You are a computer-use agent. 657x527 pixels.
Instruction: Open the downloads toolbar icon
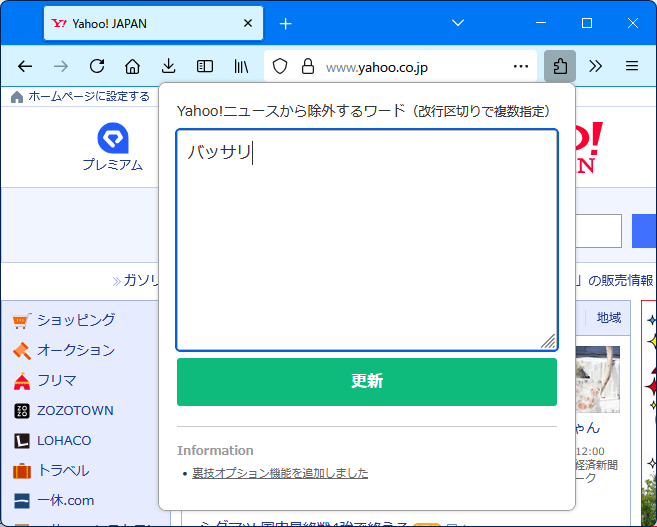(168, 66)
